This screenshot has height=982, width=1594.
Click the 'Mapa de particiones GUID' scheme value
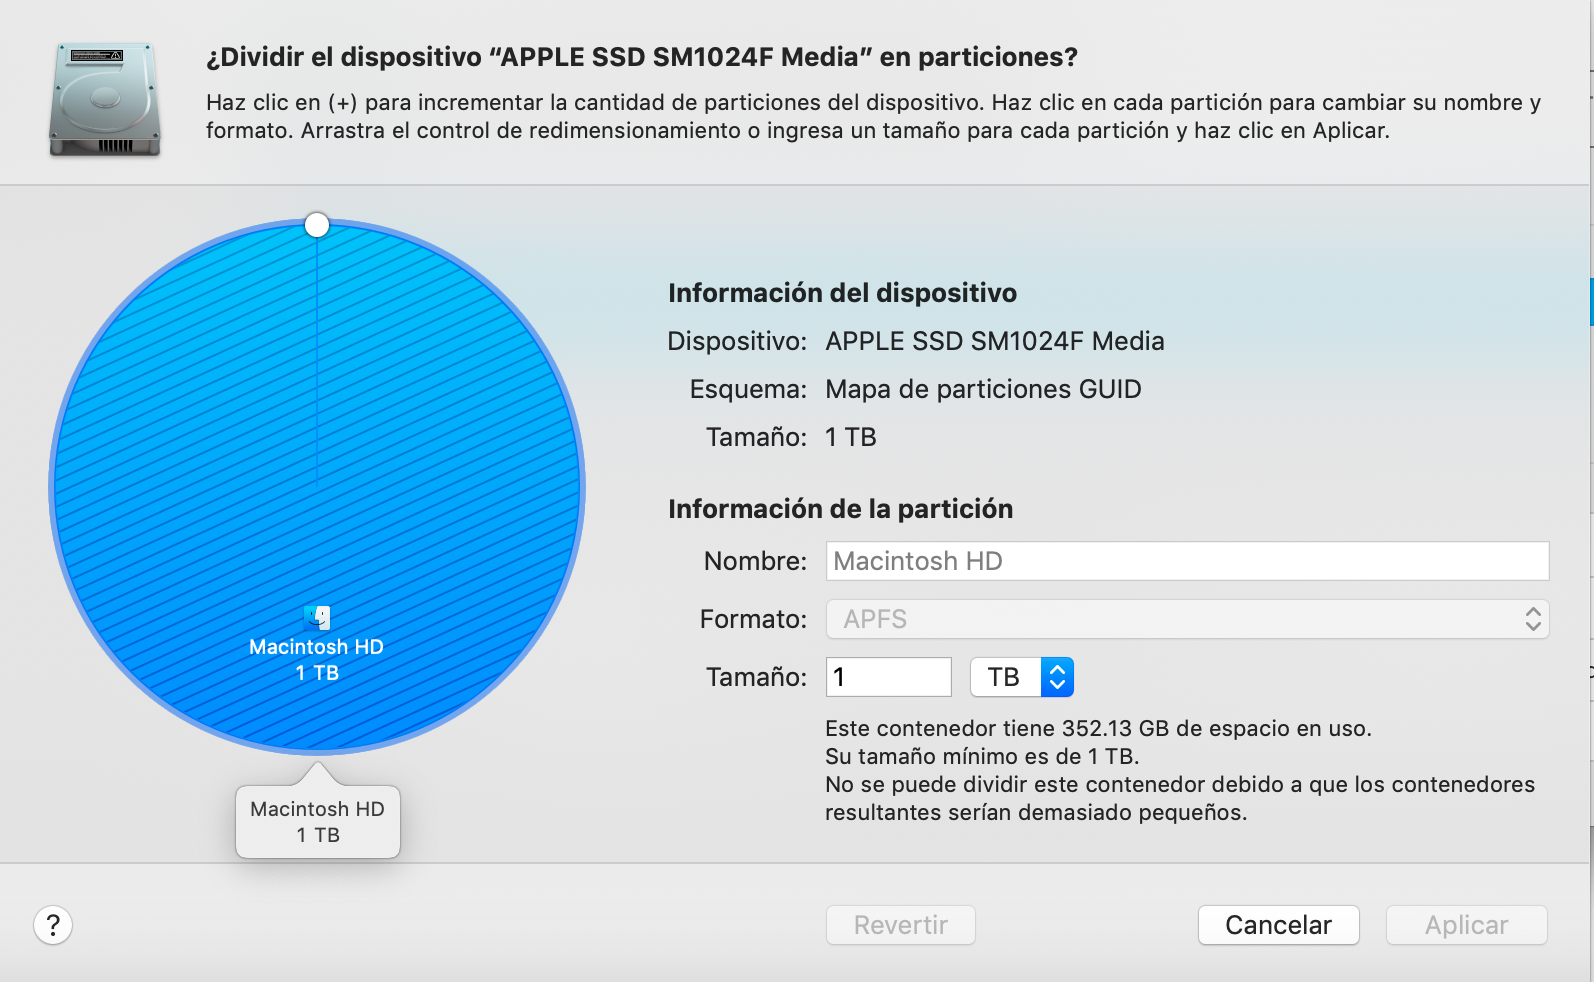coord(983,389)
